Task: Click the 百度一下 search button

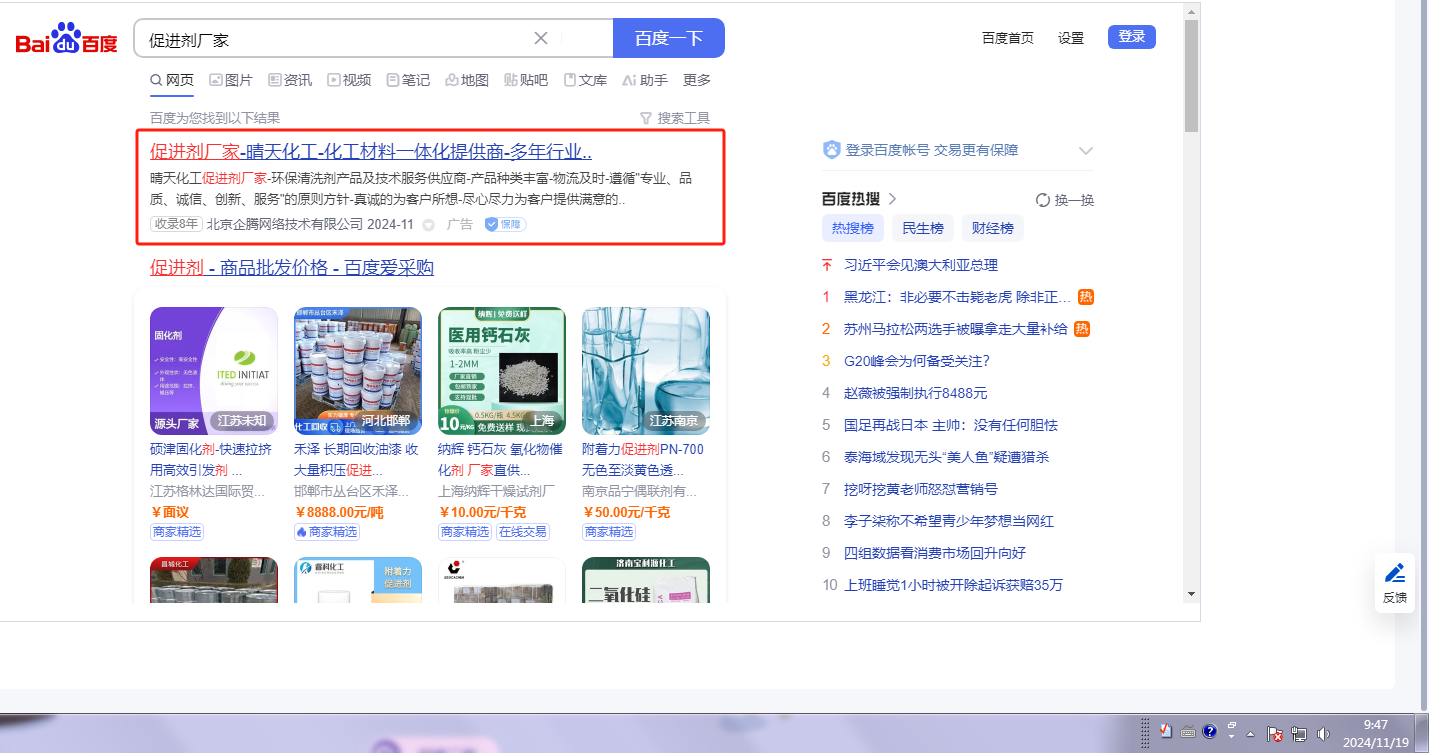Action: point(669,38)
